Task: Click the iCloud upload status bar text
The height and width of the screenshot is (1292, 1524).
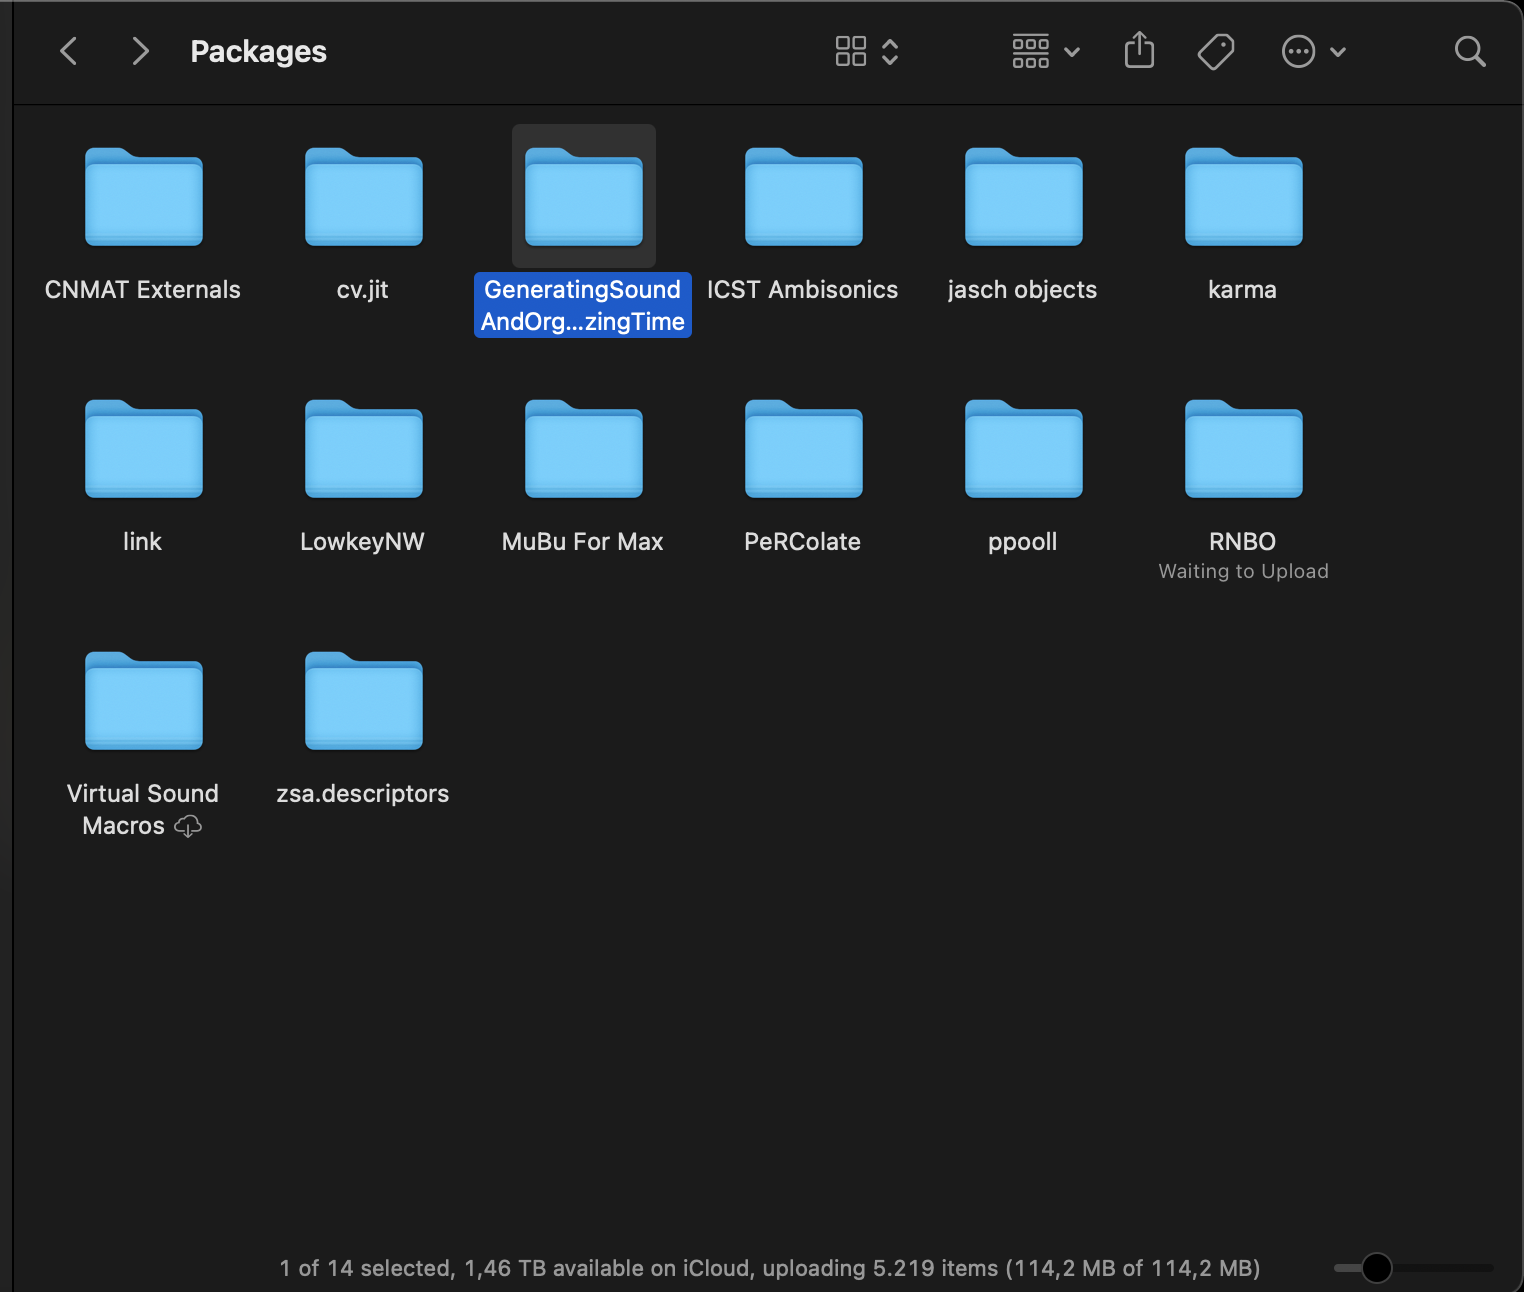Action: pos(770,1268)
